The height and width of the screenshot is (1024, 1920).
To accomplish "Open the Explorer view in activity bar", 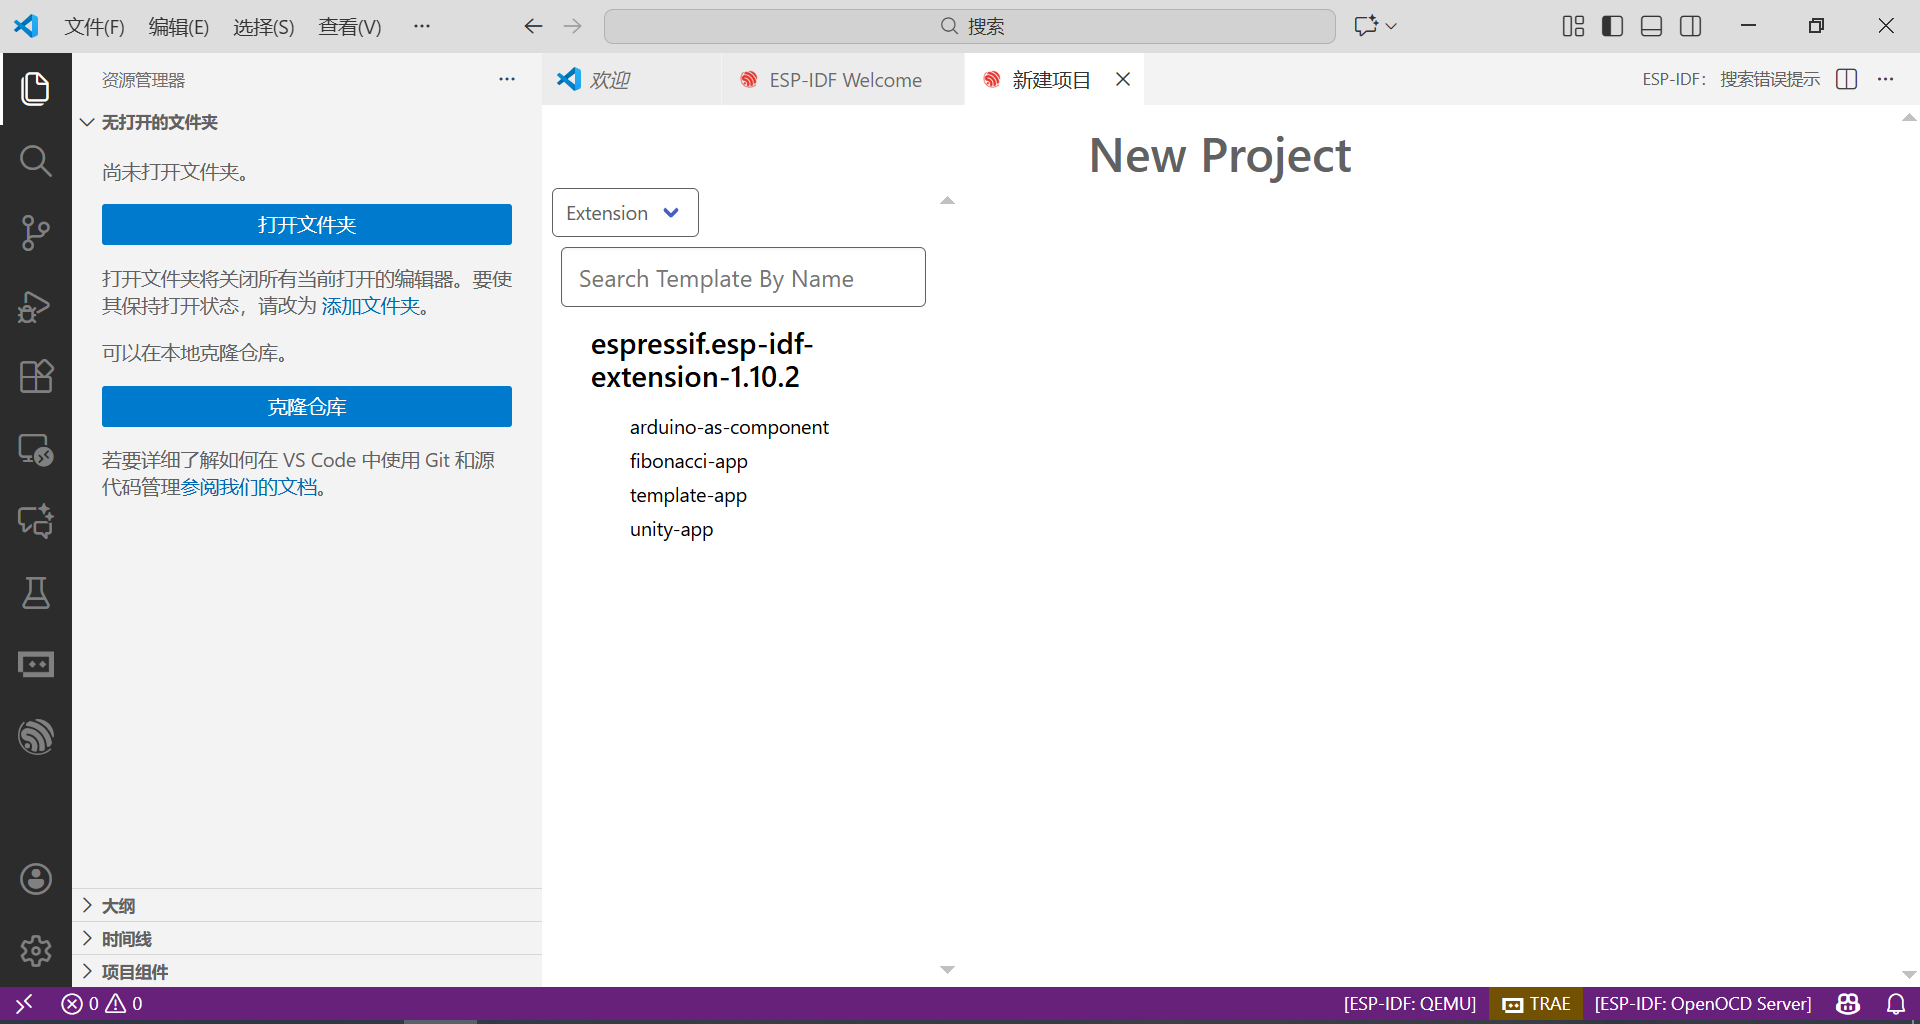I will 36,89.
